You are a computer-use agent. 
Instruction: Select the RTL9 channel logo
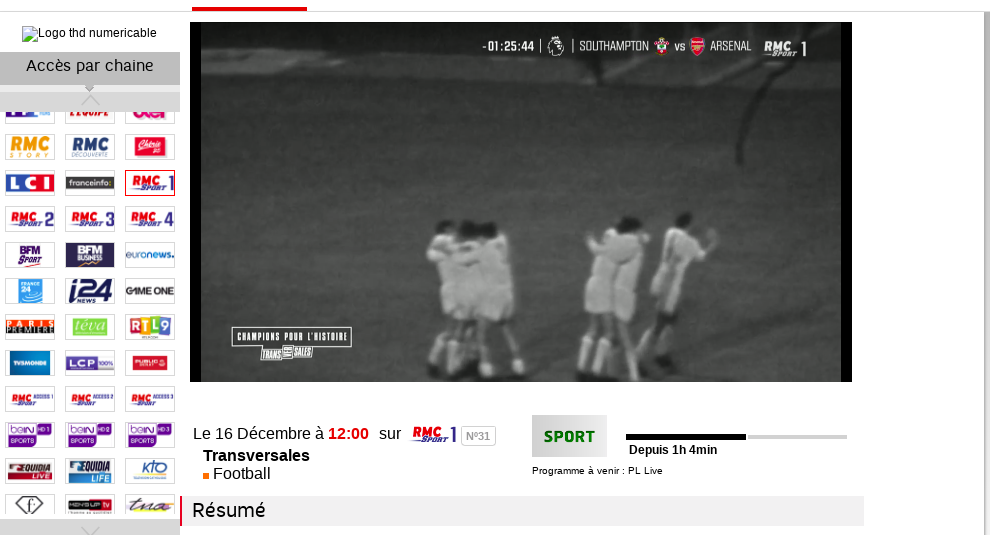point(150,327)
